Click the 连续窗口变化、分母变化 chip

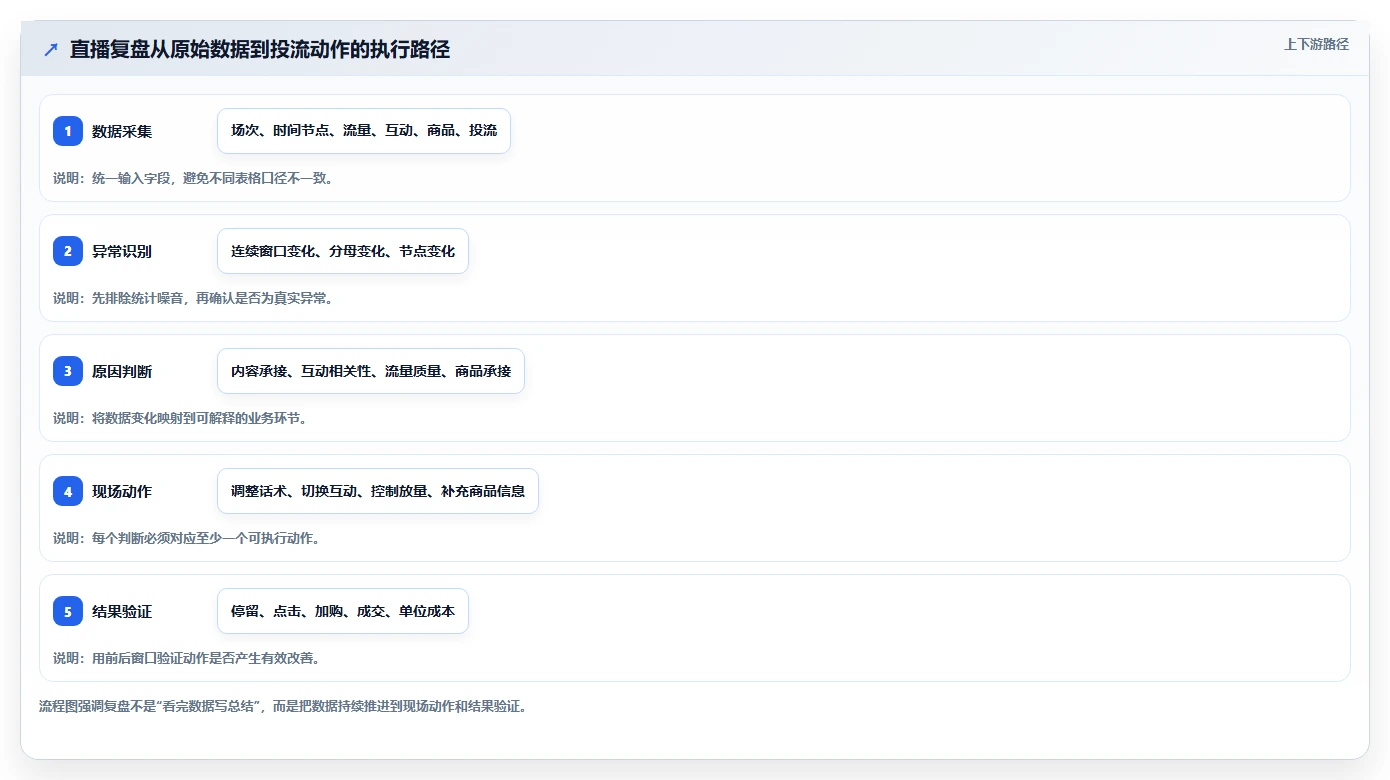click(x=343, y=251)
